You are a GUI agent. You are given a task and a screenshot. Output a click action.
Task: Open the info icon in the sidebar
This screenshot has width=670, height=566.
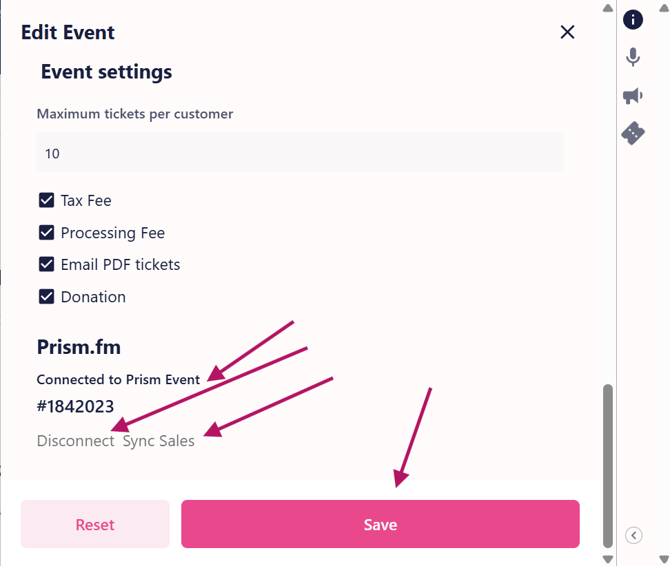pos(633,20)
